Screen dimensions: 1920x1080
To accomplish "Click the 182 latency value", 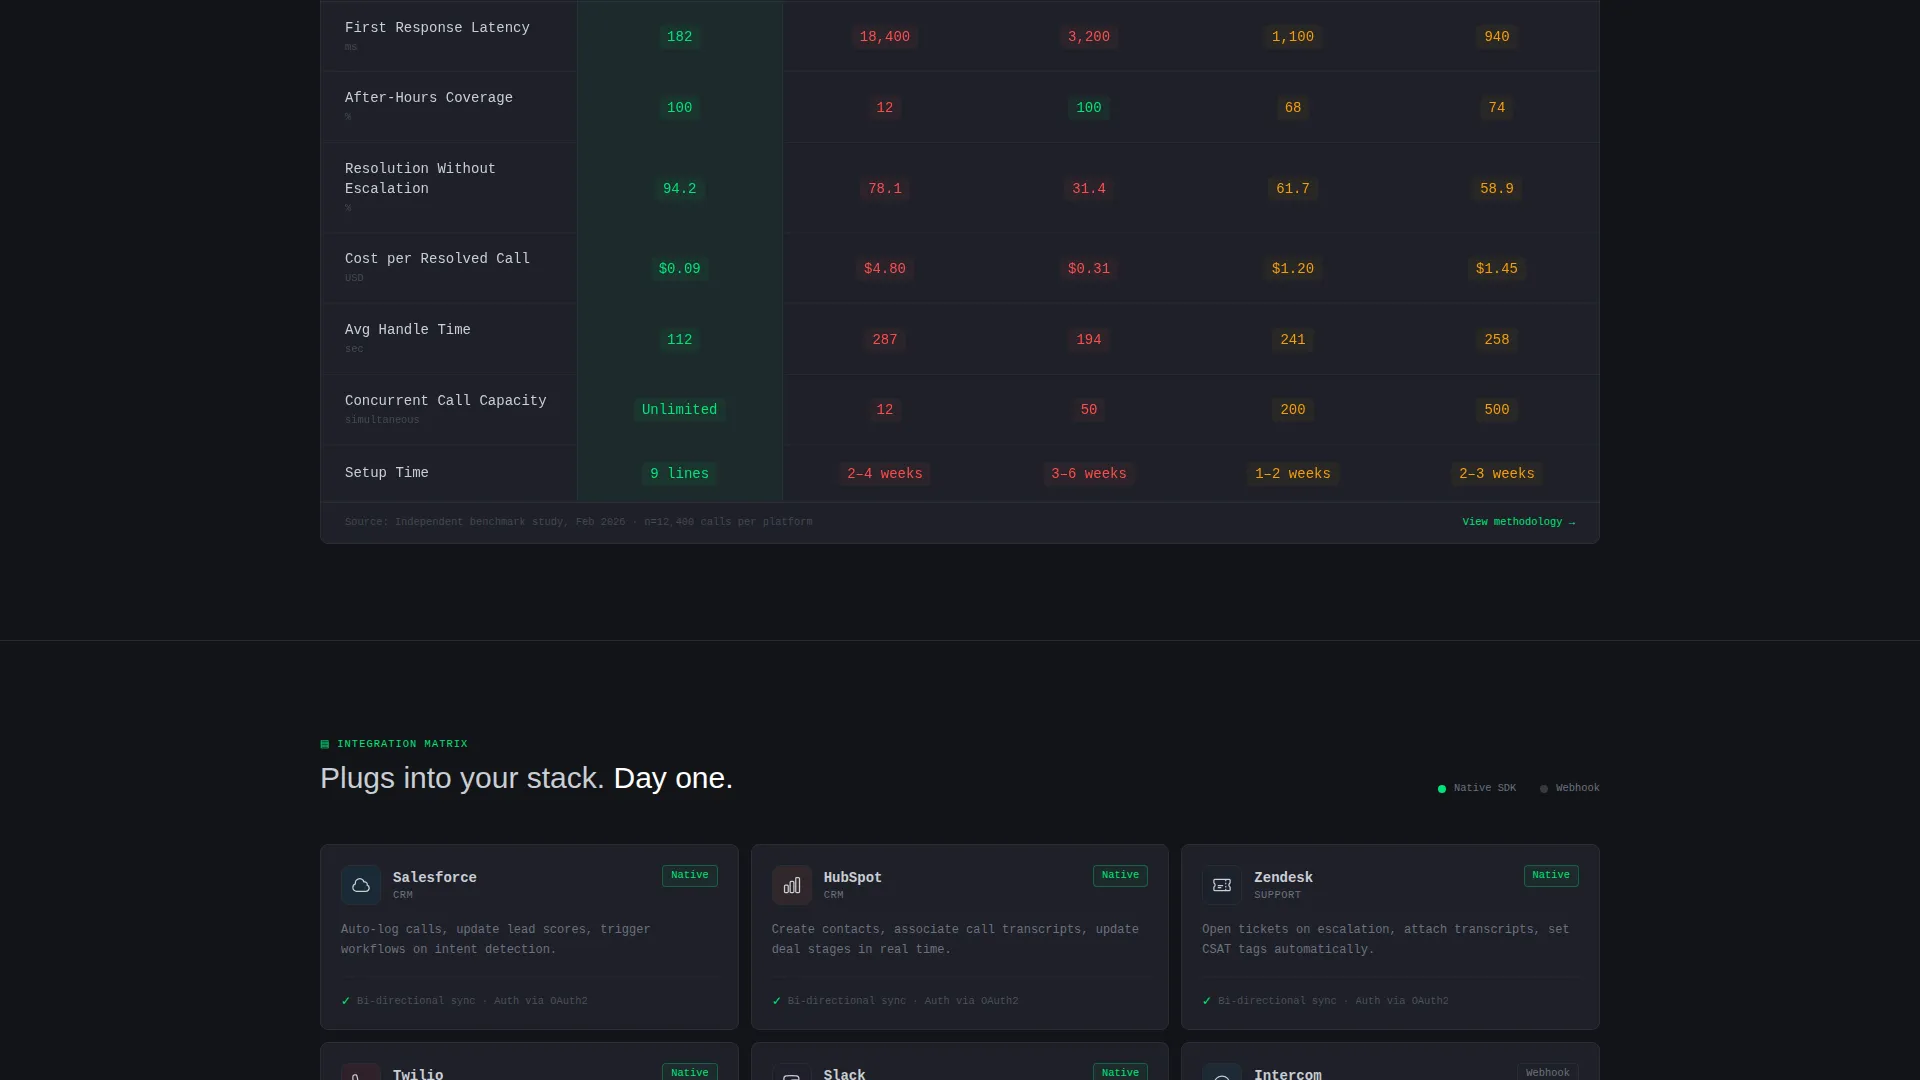I will coord(679,37).
